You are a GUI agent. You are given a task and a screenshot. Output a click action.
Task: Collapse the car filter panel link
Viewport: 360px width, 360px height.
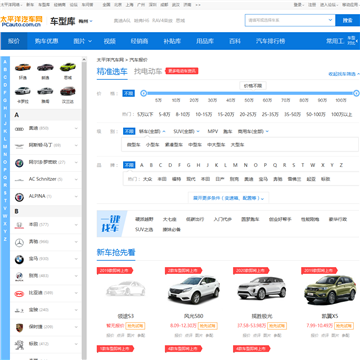[344, 74]
